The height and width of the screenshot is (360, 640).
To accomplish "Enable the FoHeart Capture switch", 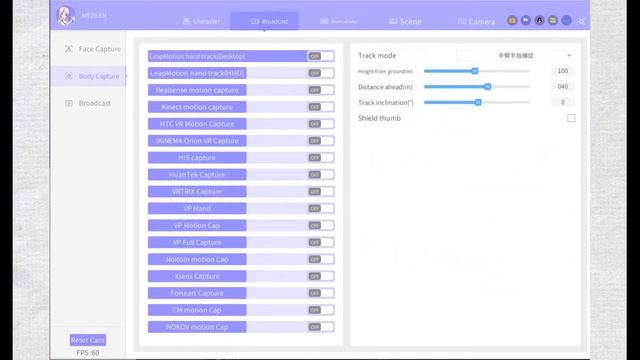I will 321,293.
